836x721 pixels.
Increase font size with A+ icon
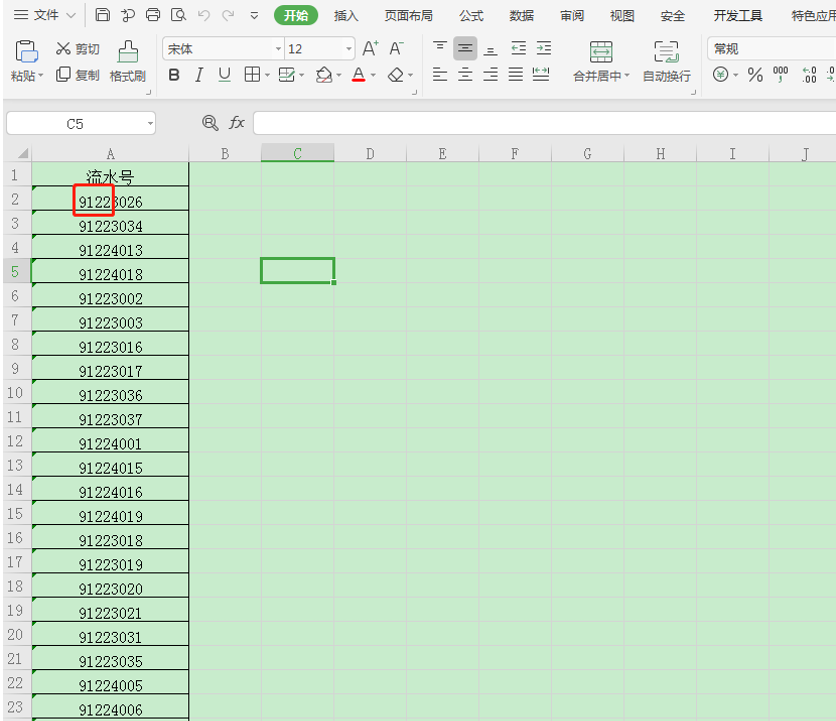tap(370, 49)
